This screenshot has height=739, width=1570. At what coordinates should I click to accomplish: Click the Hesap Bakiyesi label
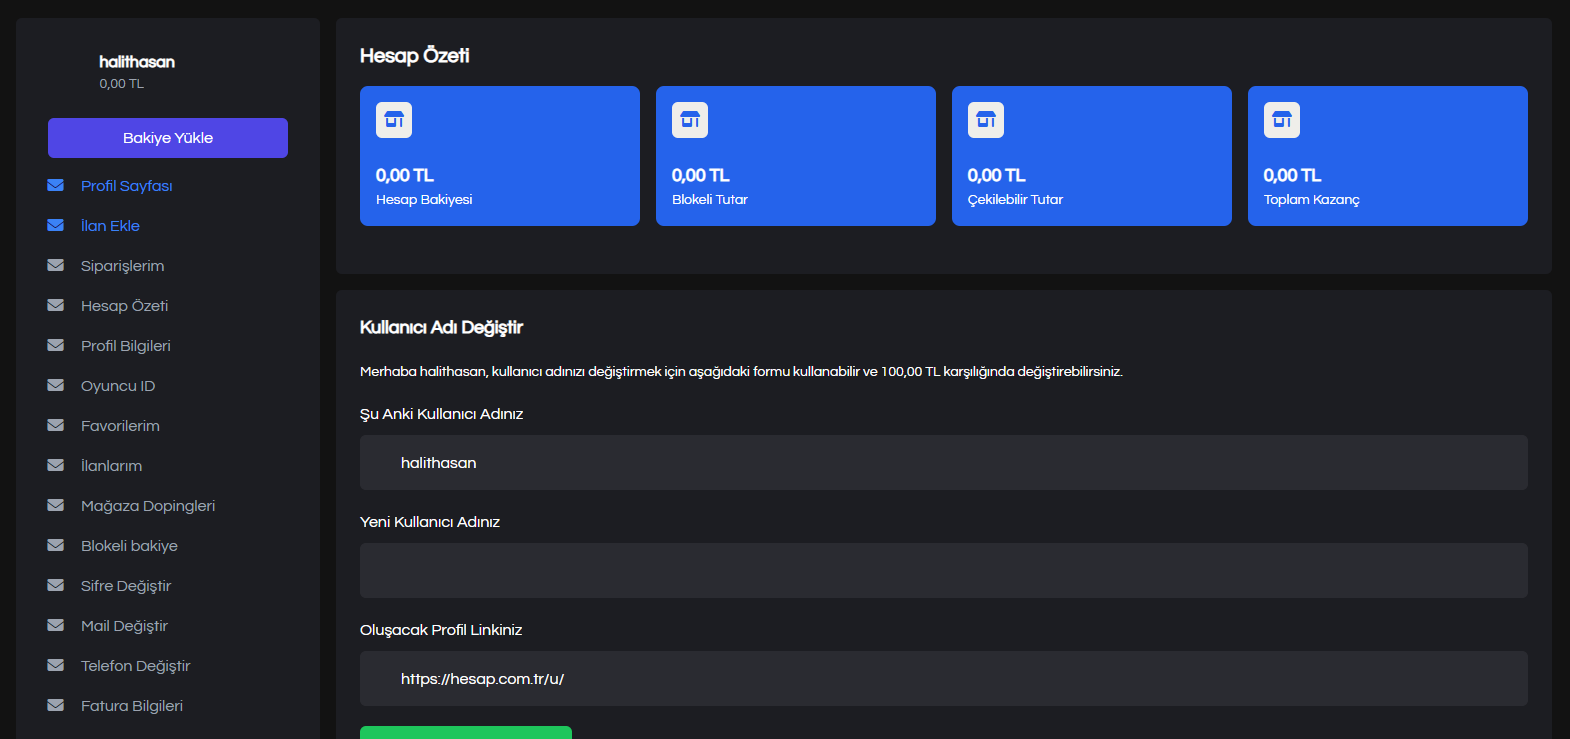(424, 200)
